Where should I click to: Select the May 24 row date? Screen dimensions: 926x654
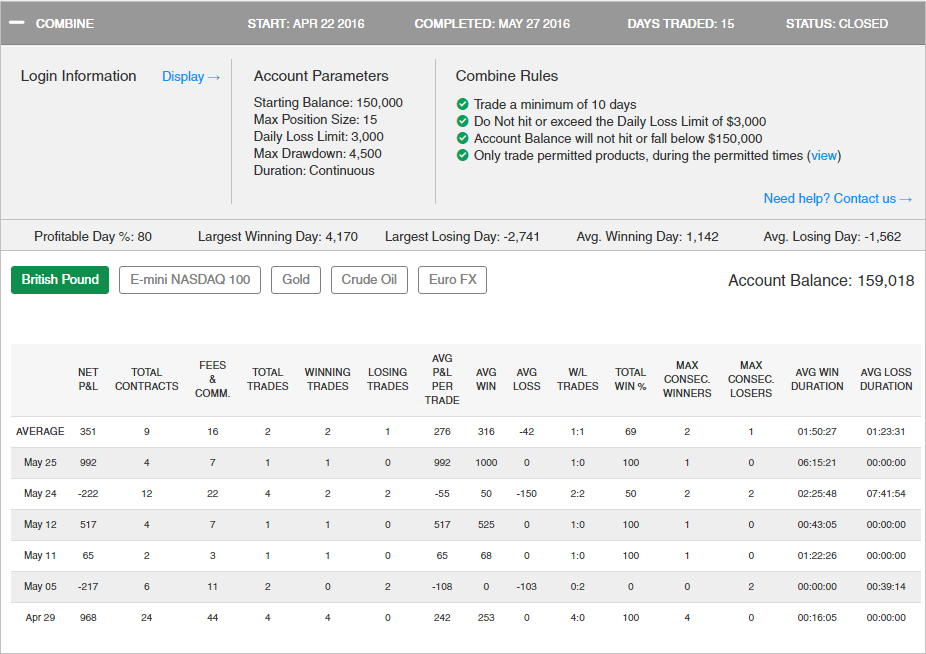click(40, 494)
